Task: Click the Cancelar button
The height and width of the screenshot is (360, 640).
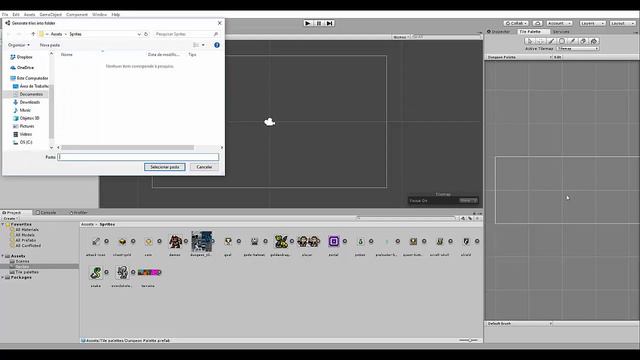Action: (204, 167)
